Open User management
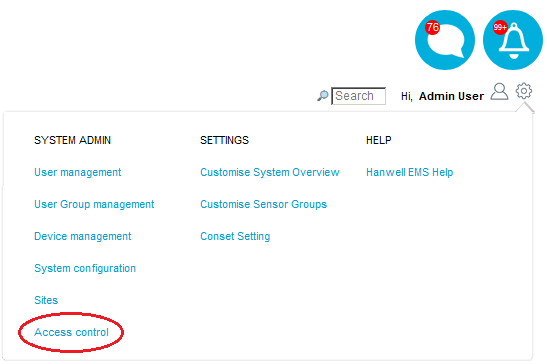 (x=77, y=172)
